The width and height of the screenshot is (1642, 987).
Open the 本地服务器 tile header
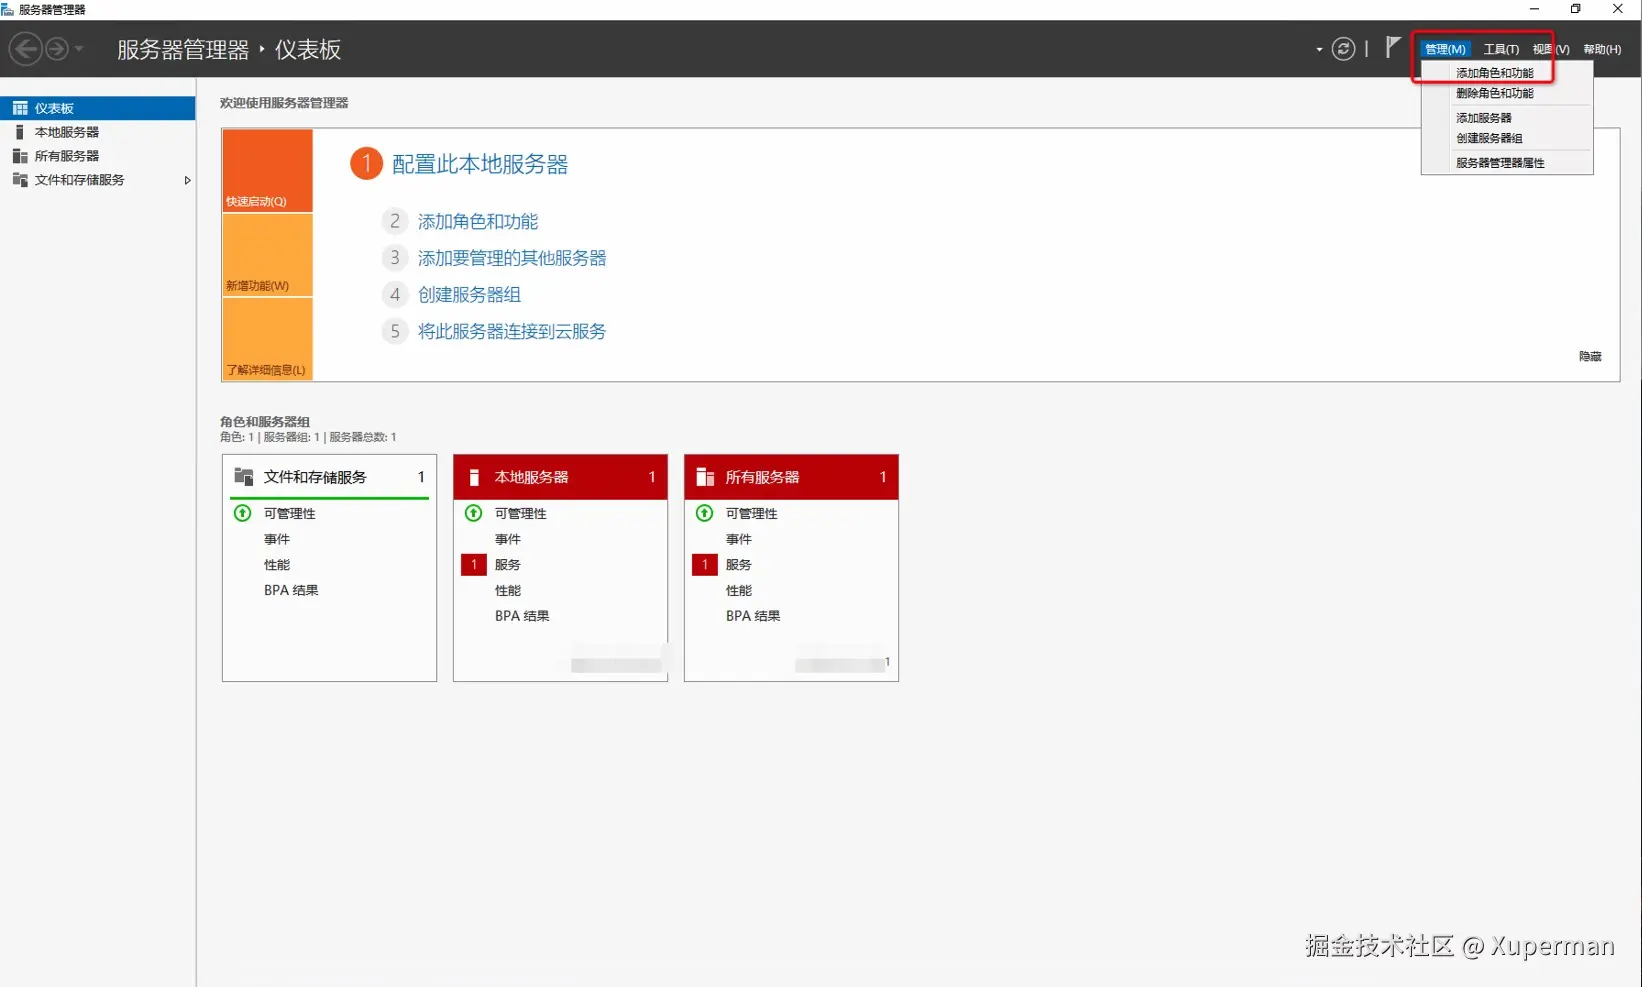pos(560,477)
